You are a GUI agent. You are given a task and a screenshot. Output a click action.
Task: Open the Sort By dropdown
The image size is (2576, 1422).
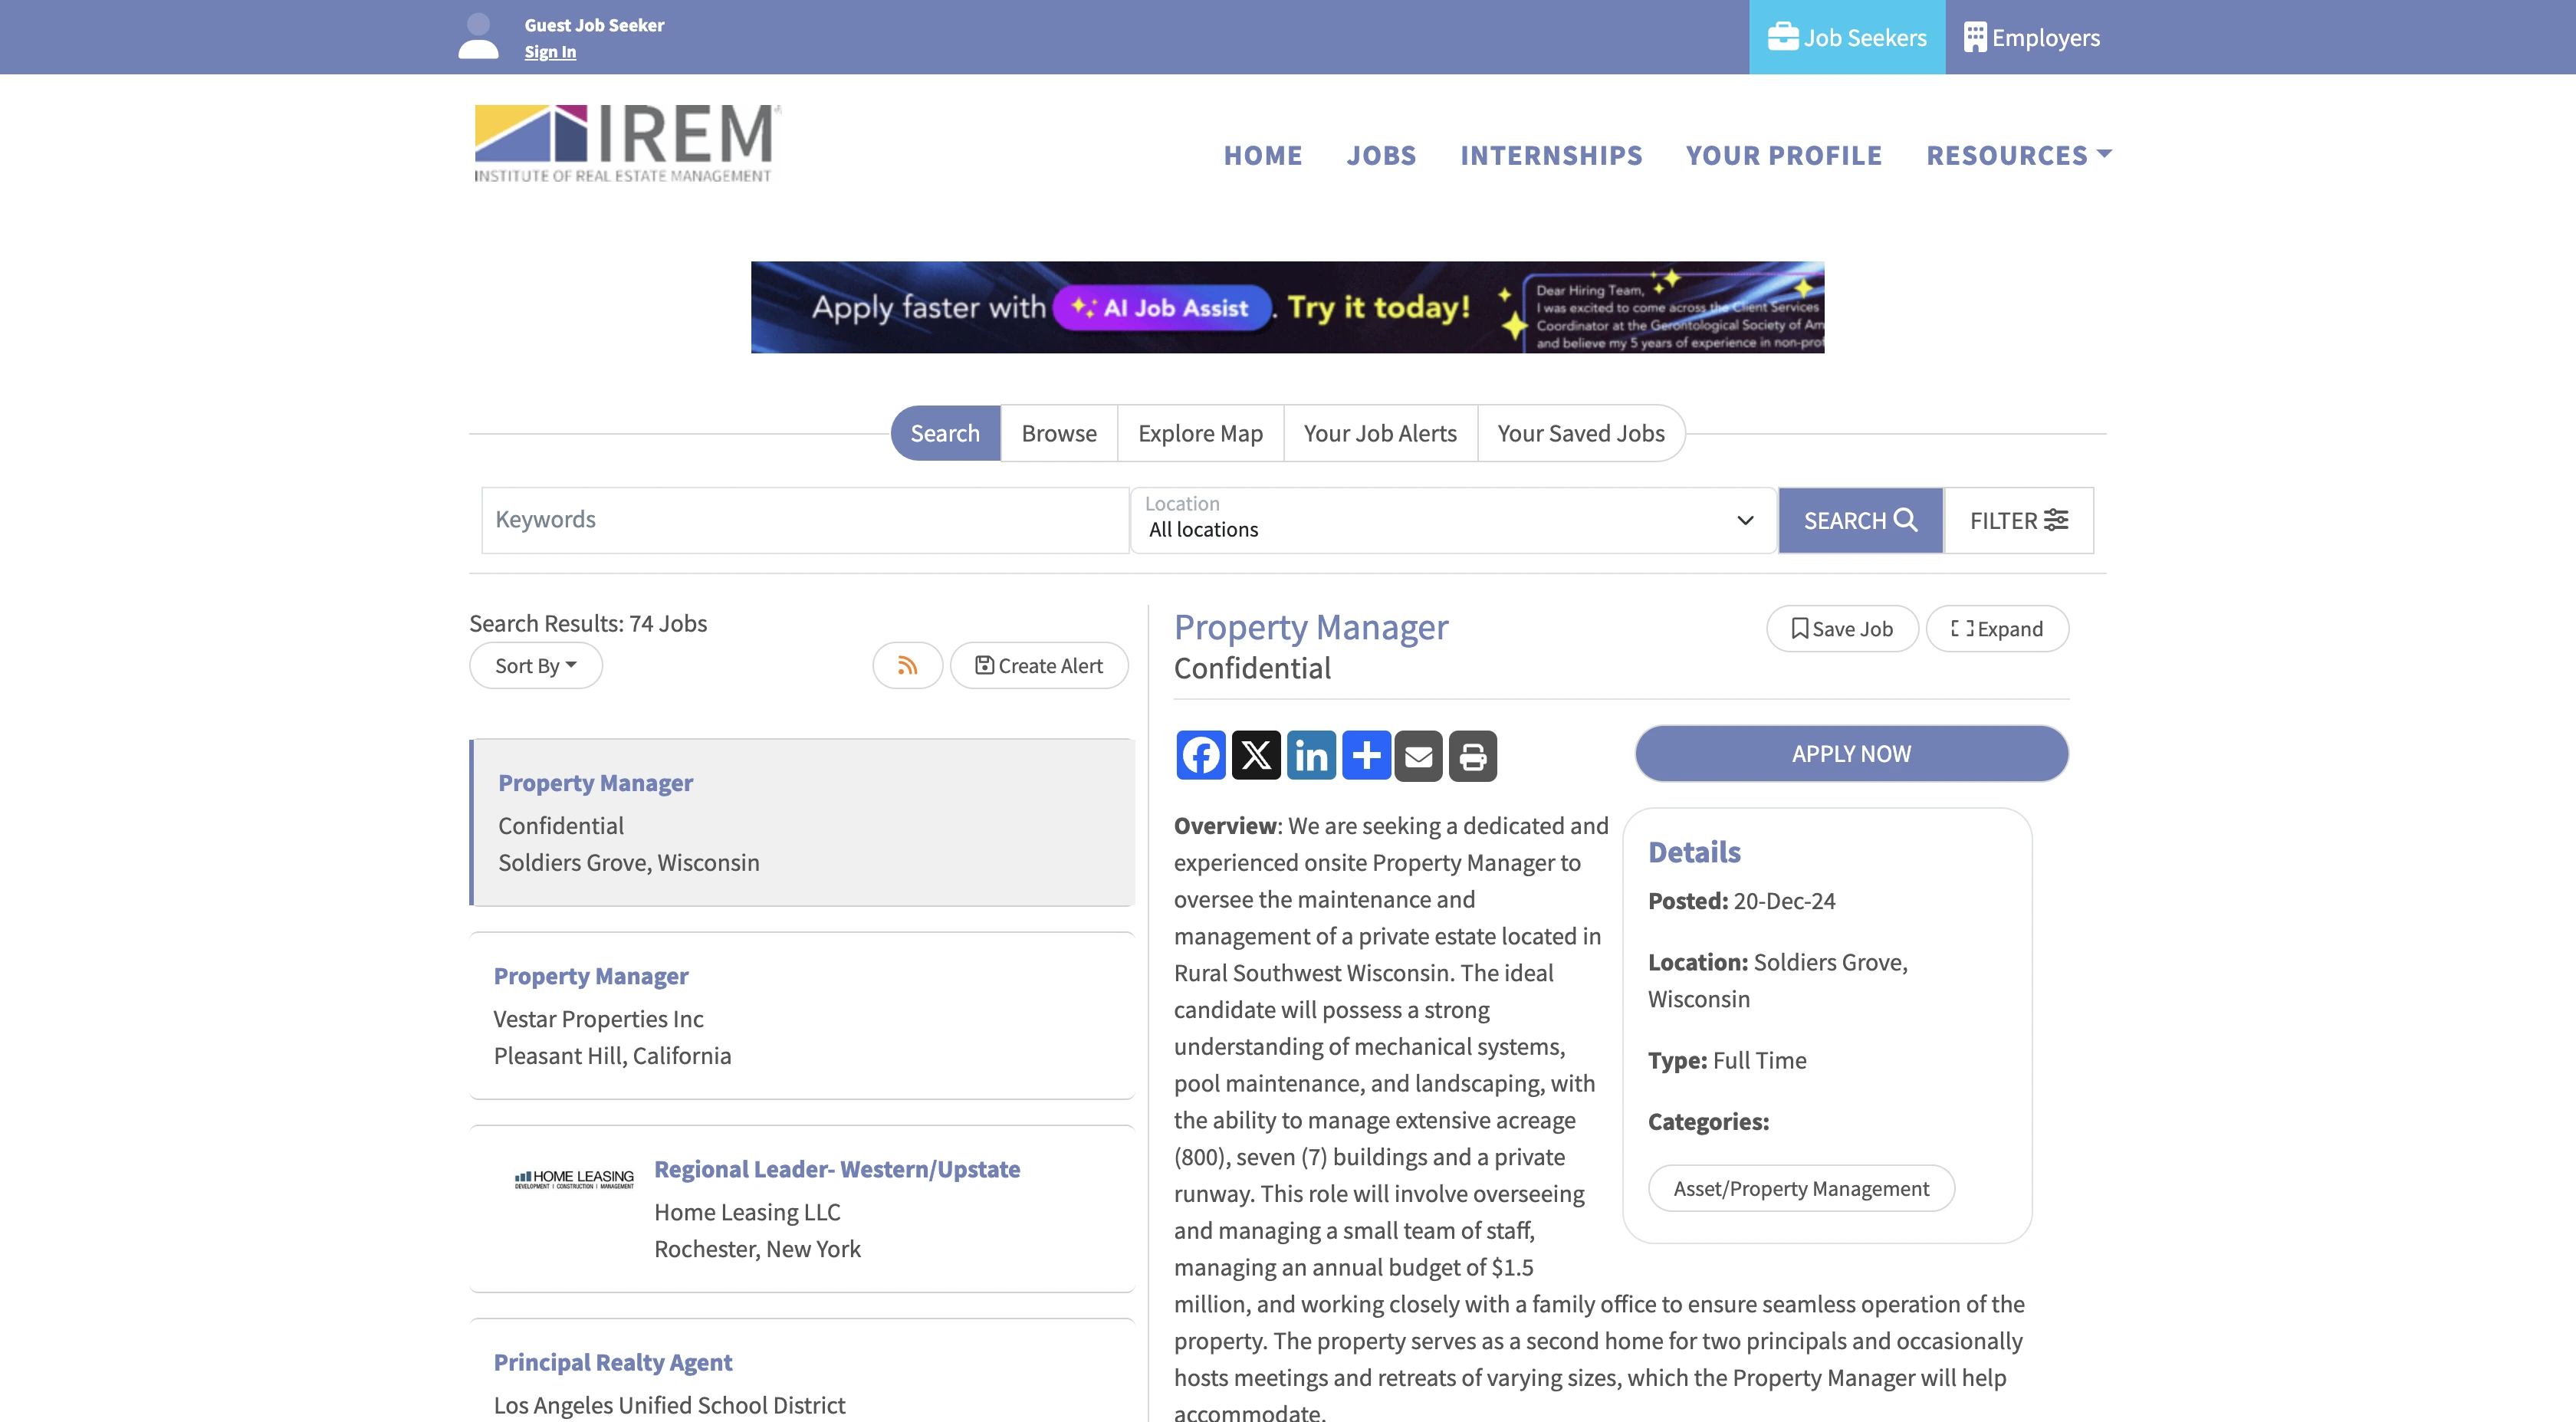pyautogui.click(x=535, y=666)
